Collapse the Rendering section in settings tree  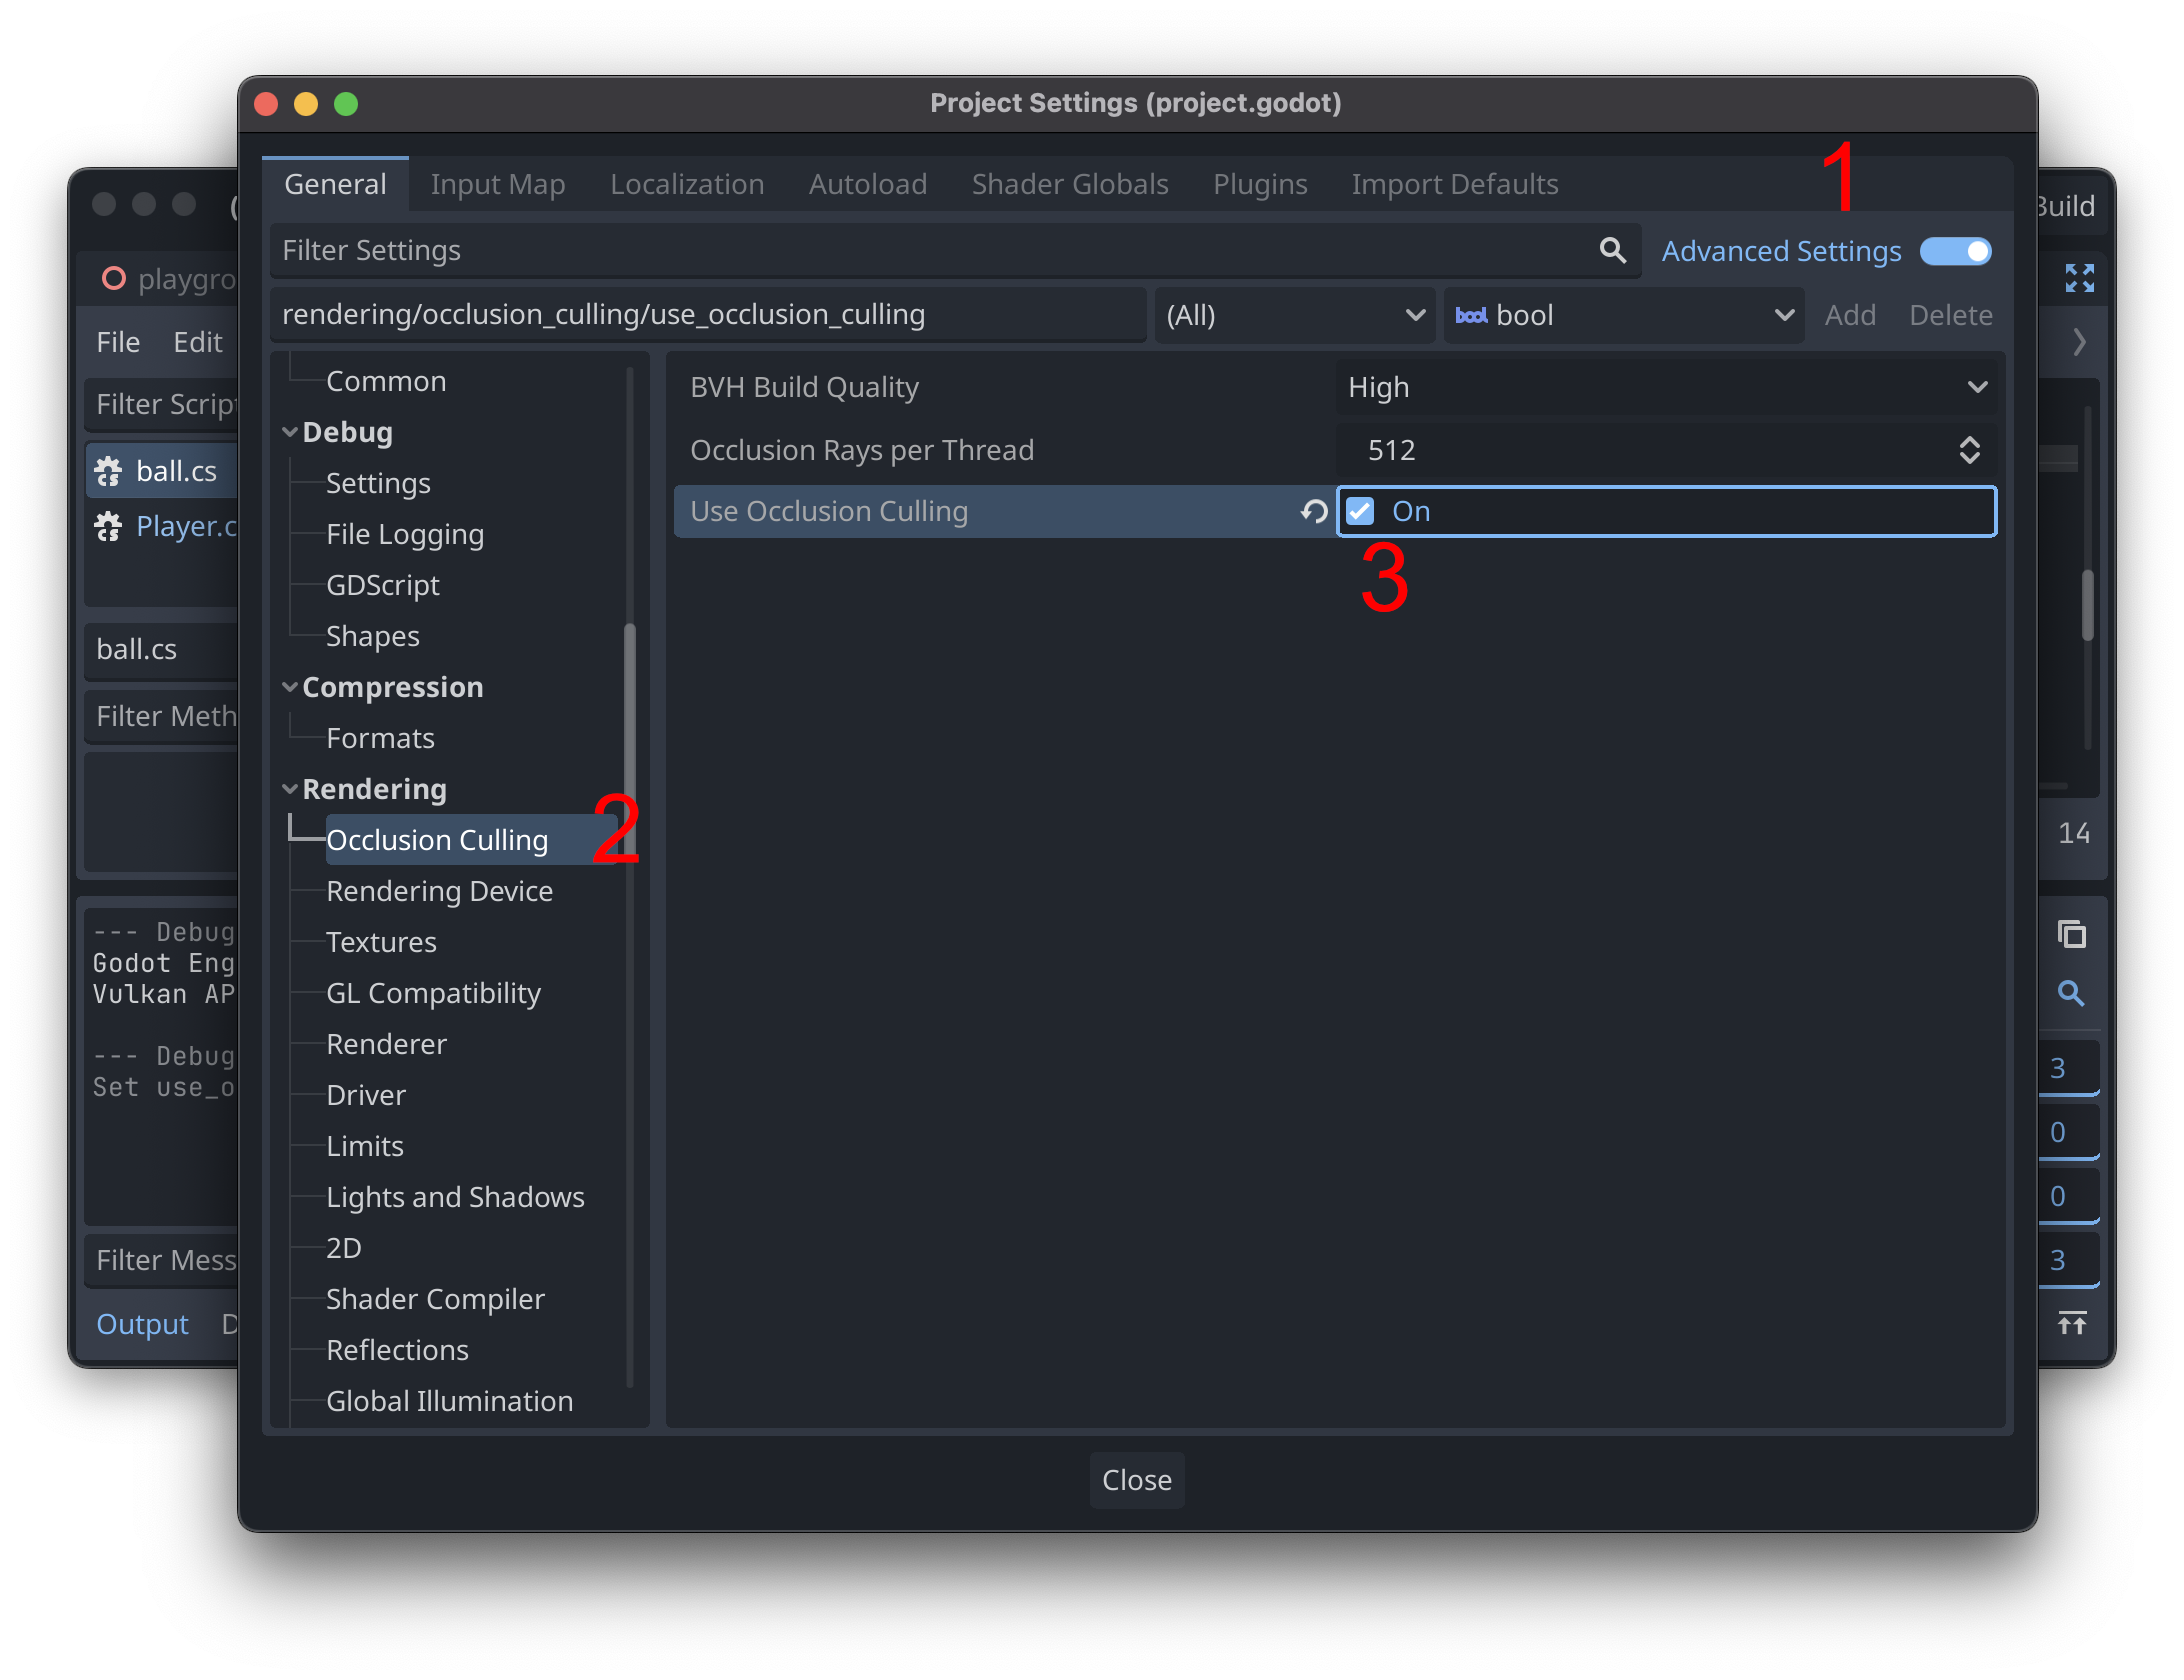pos(291,789)
